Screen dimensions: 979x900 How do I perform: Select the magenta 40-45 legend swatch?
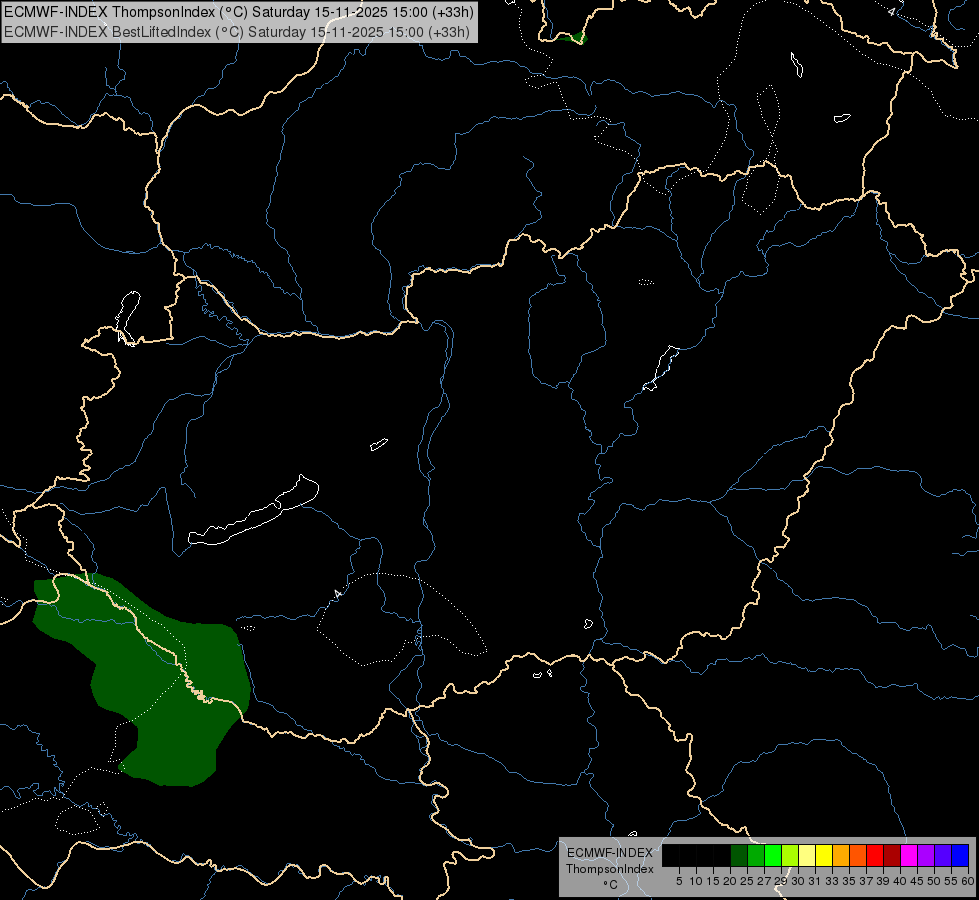click(x=909, y=856)
